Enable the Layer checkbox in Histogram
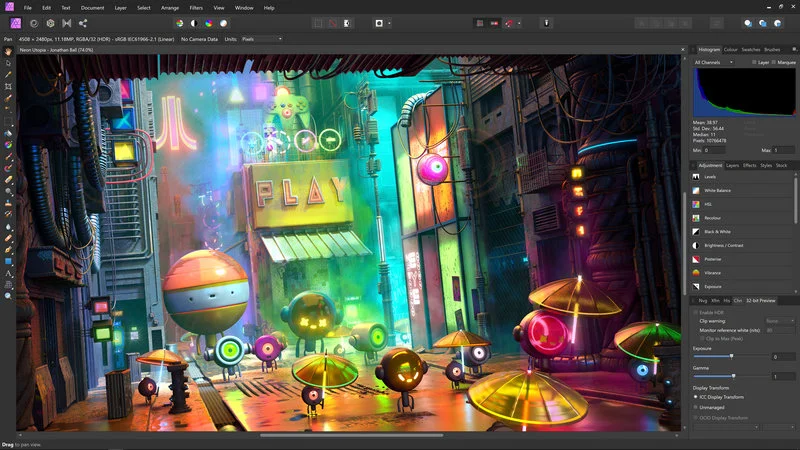The height and width of the screenshot is (450, 800). pyautogui.click(x=755, y=62)
